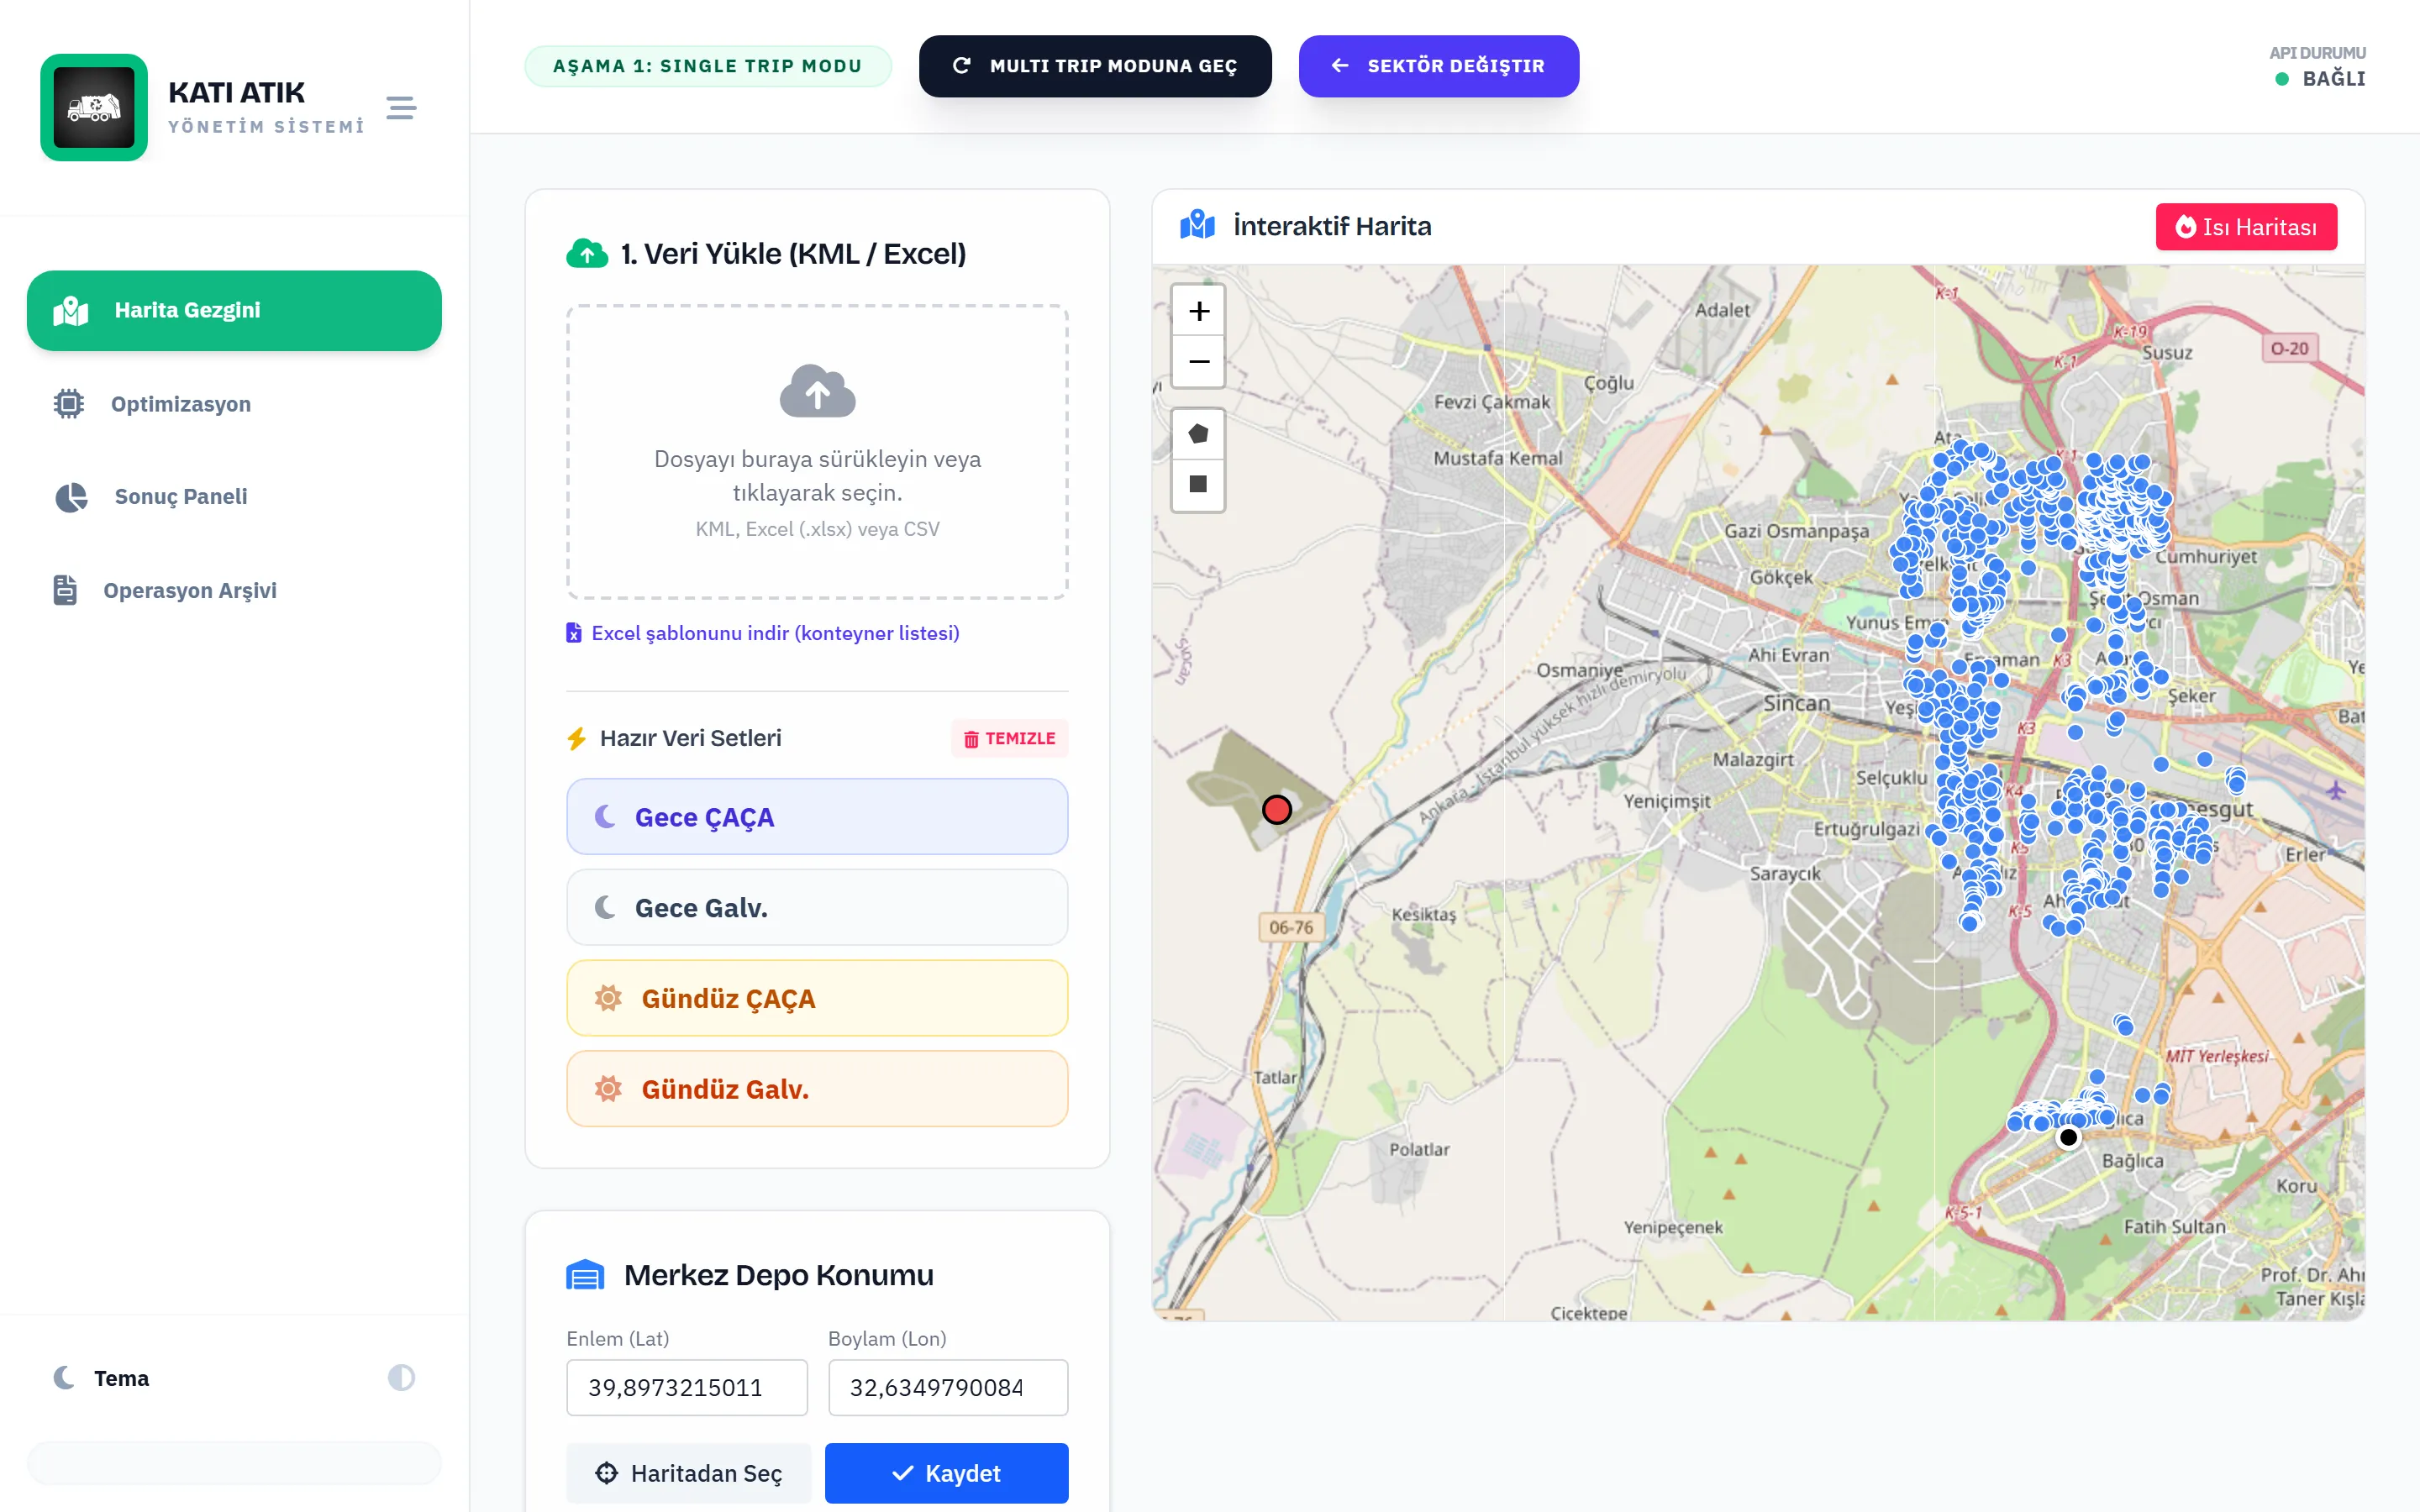The image size is (2420, 1512).
Task: Select the Gündüz ÇAÇA dataset
Action: [817, 998]
